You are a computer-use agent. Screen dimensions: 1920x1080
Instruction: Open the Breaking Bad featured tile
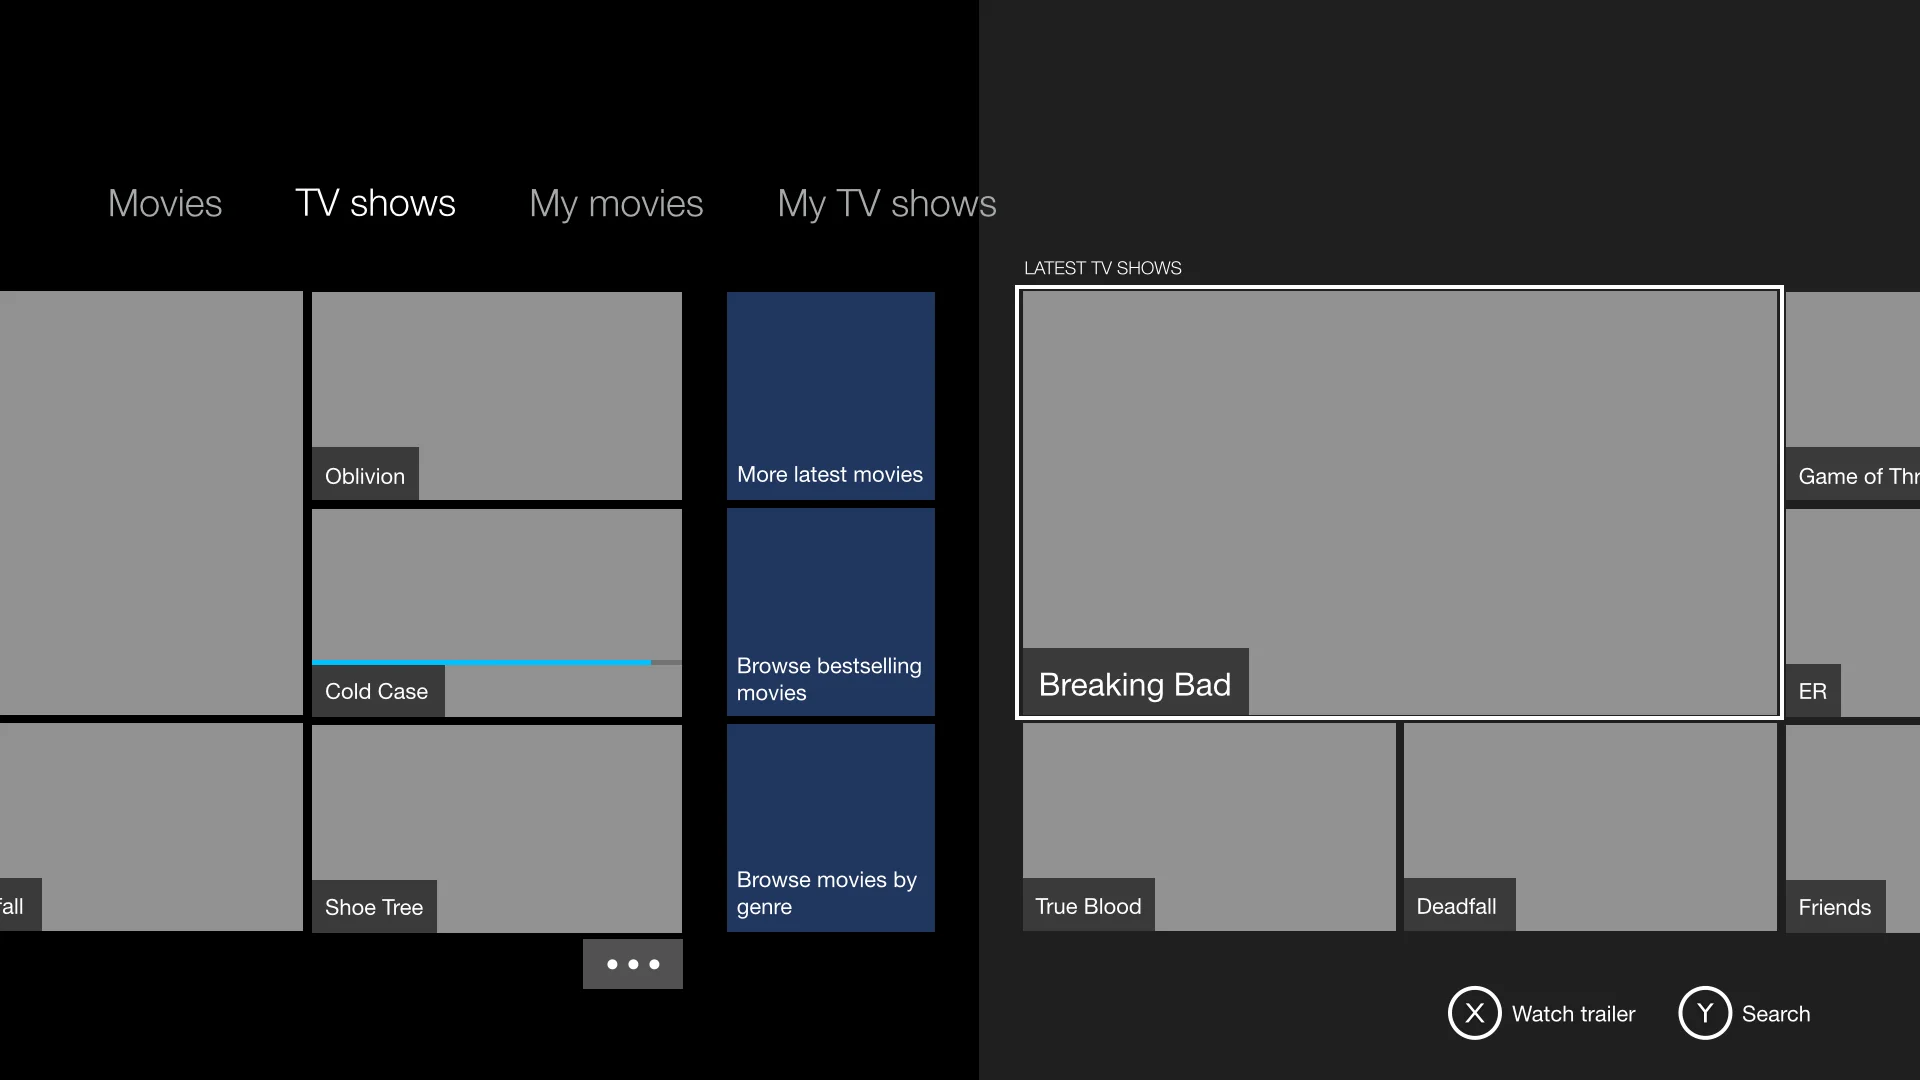tap(1398, 502)
